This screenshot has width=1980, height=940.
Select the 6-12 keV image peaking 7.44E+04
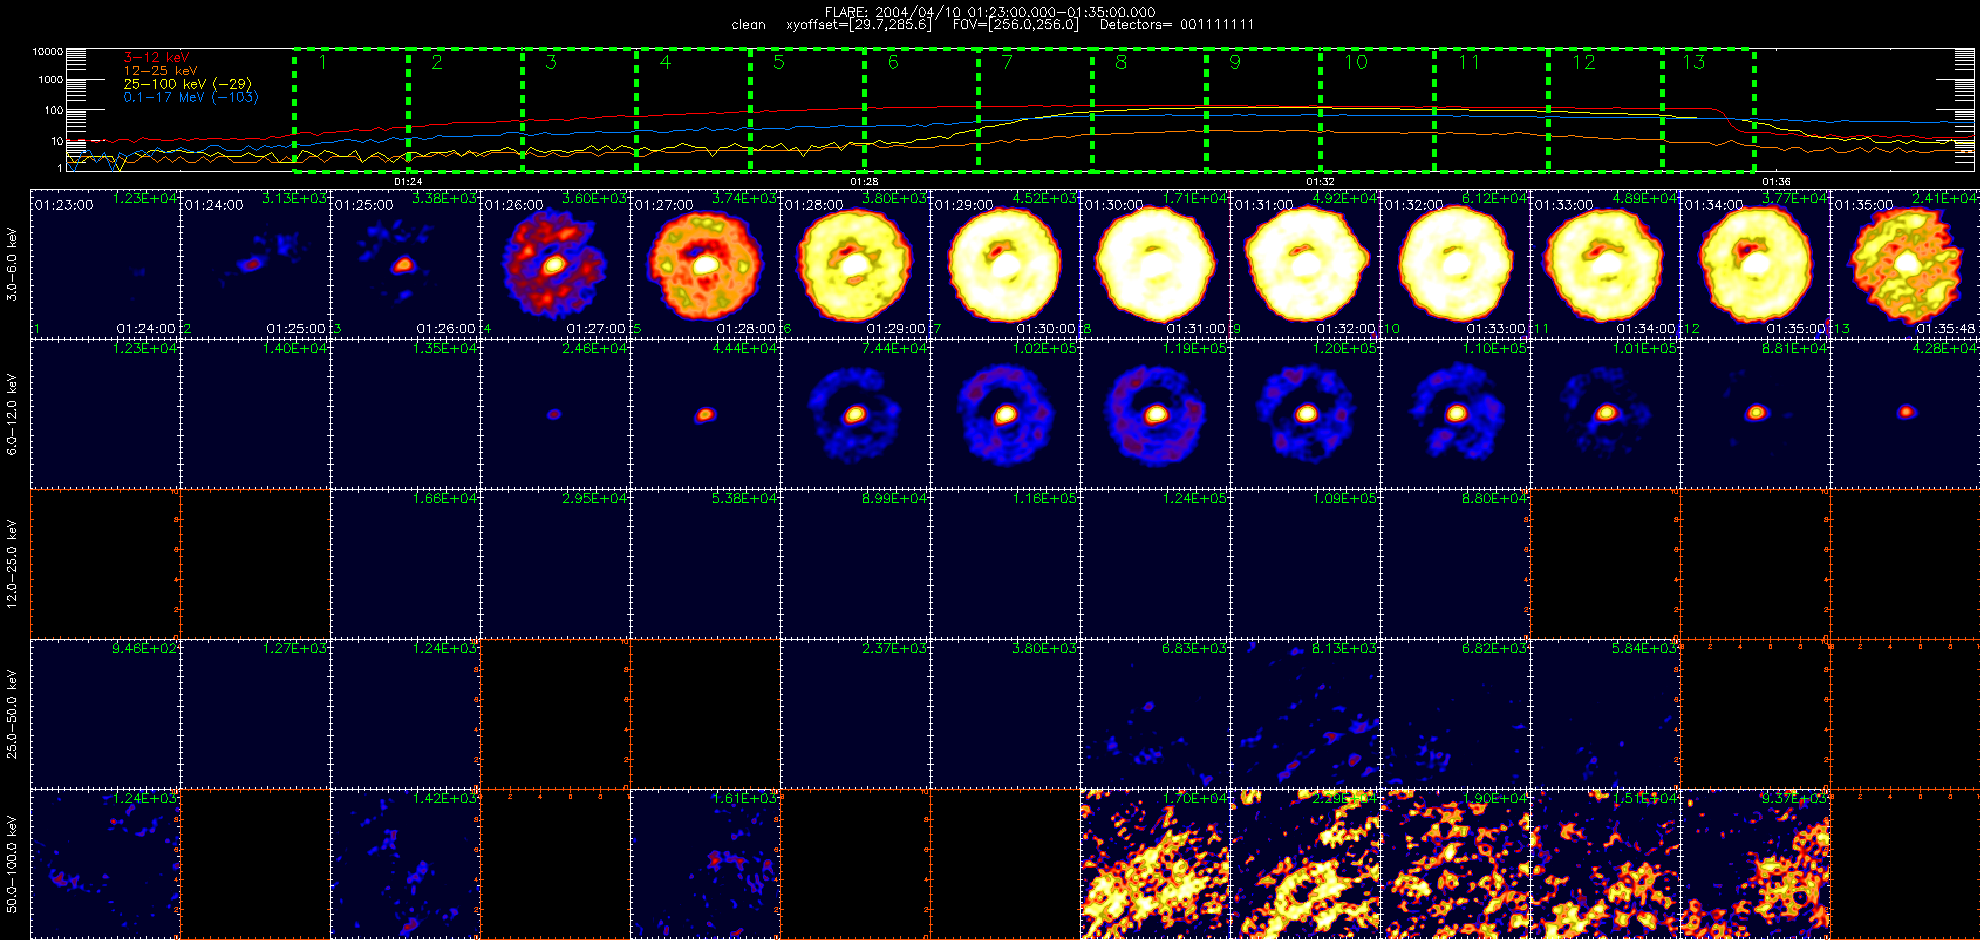click(x=855, y=414)
